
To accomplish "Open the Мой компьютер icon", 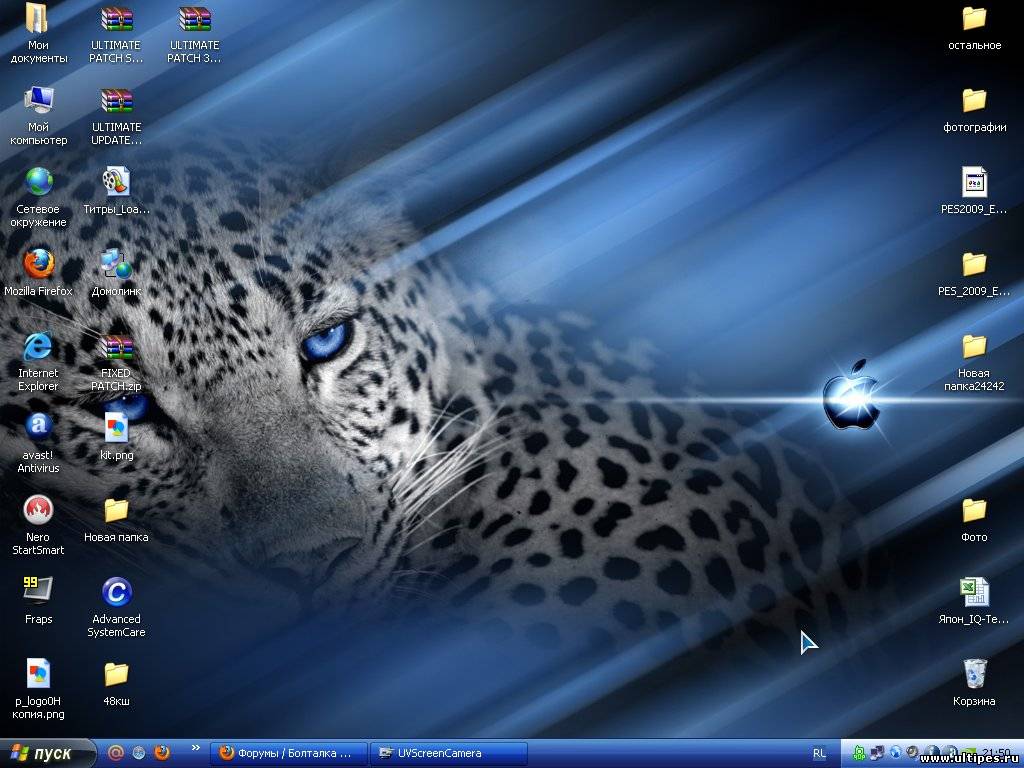I will [x=39, y=101].
